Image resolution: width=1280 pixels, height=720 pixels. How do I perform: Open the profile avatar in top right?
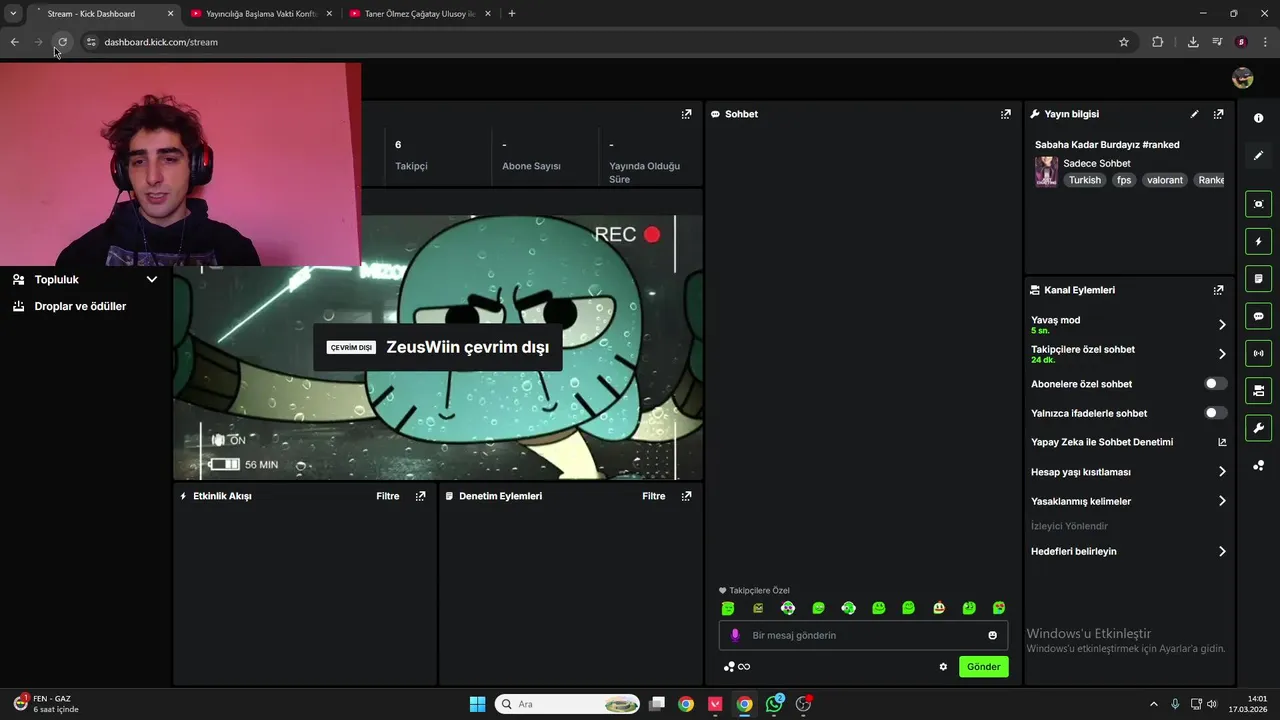pyautogui.click(x=1242, y=78)
